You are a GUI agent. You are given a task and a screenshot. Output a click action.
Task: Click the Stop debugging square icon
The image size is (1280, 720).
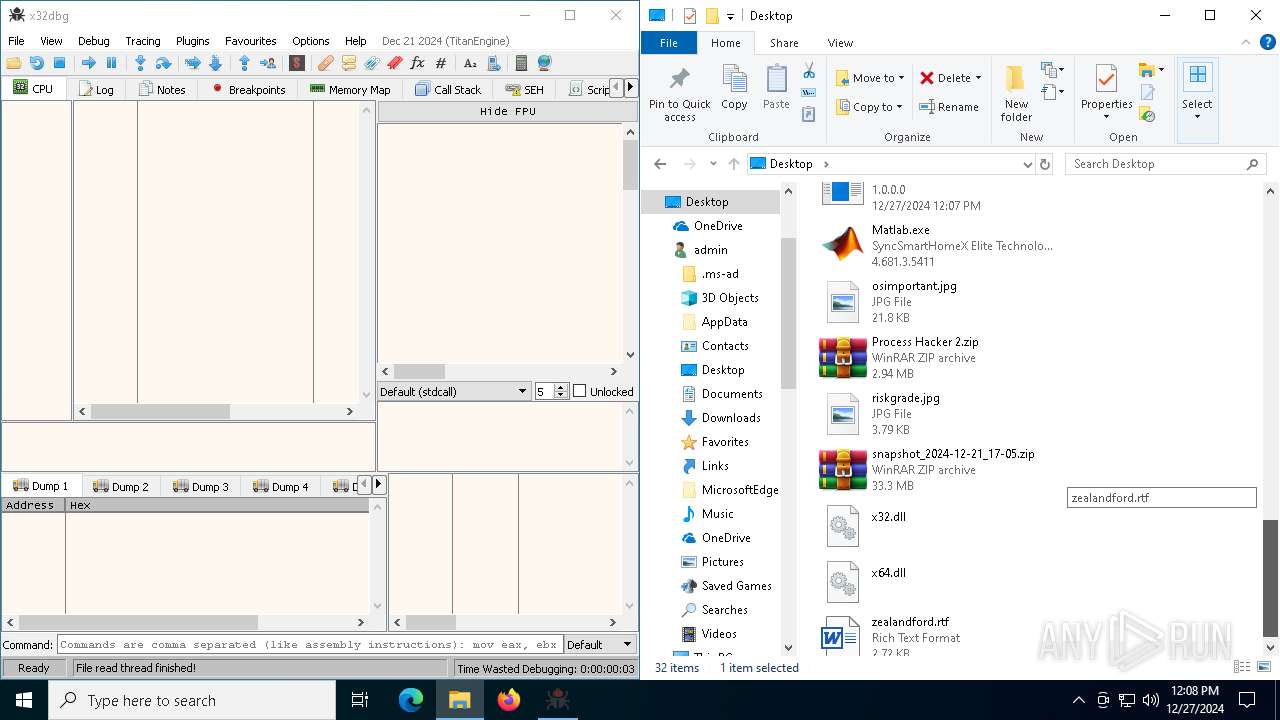pyautogui.click(x=59, y=63)
